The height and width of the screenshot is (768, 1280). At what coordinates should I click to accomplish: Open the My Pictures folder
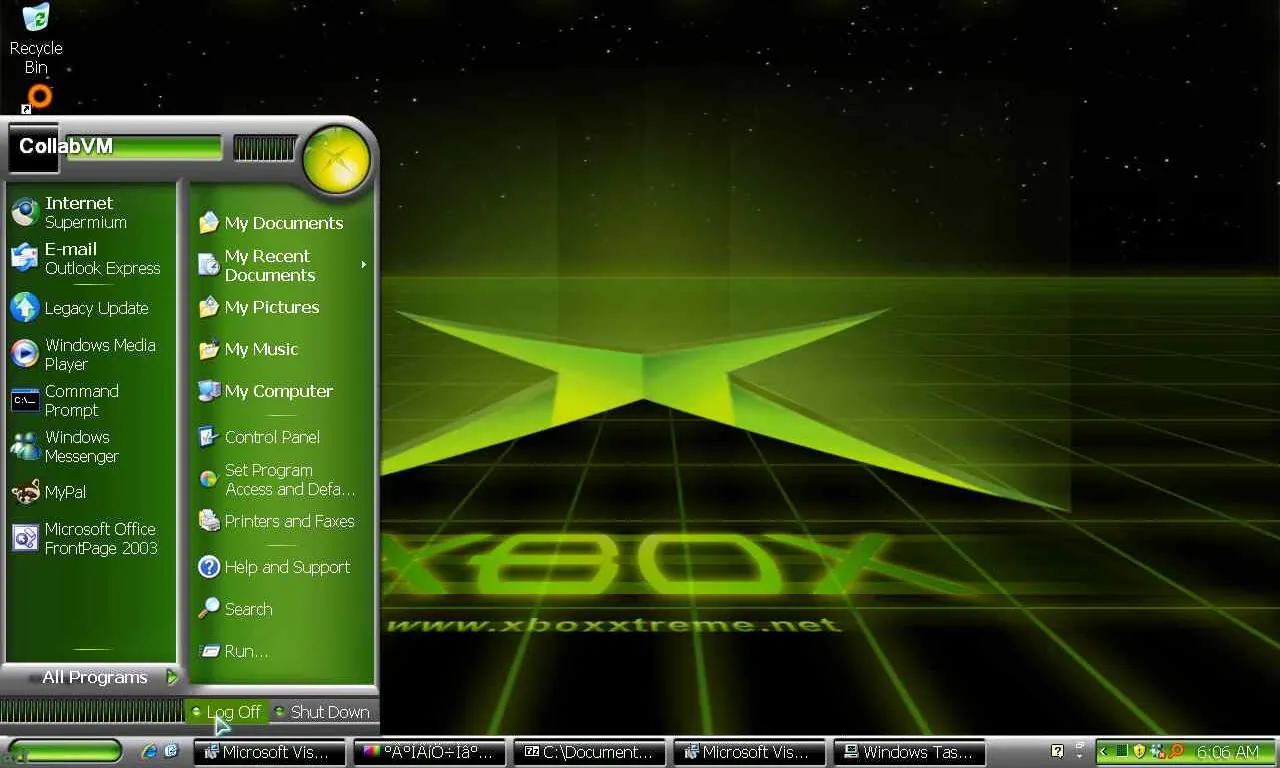coord(282,307)
